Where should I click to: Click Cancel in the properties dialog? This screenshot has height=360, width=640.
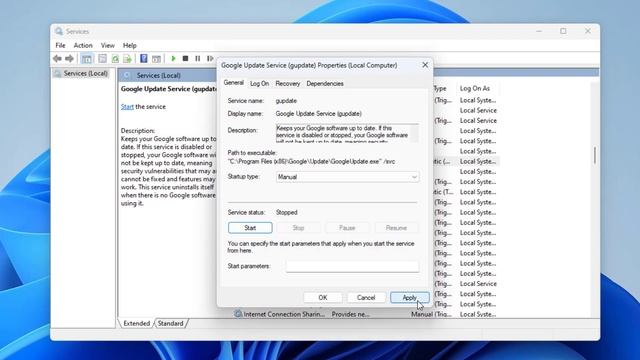pos(366,298)
